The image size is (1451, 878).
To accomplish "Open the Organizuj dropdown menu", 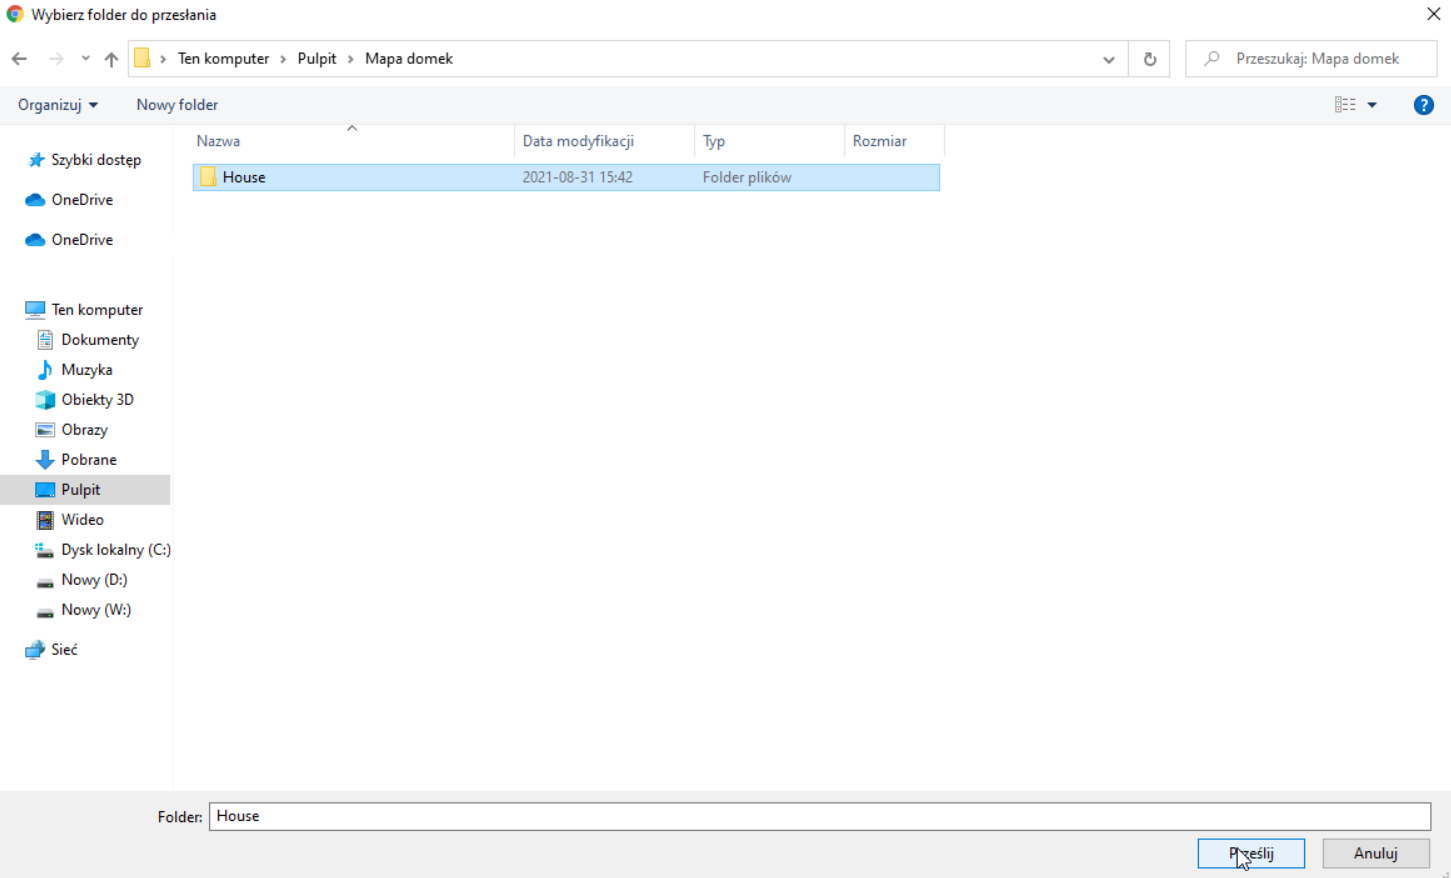I will click(x=58, y=105).
